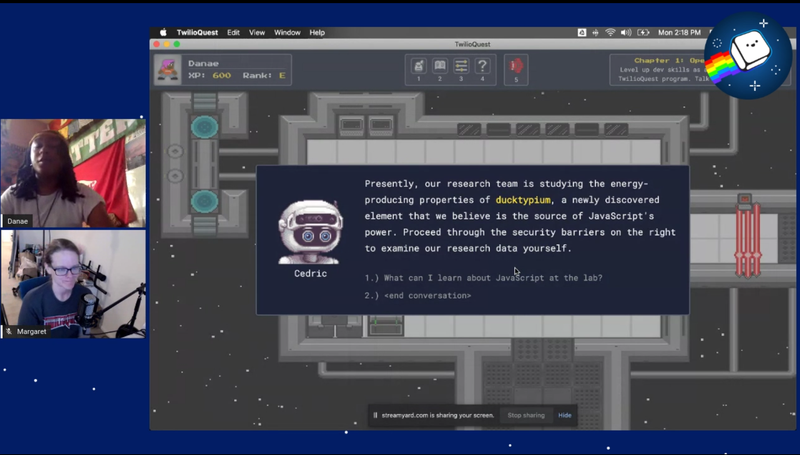Click the crosshair-style icon before Wi-Fi in menu bar

click(x=595, y=32)
